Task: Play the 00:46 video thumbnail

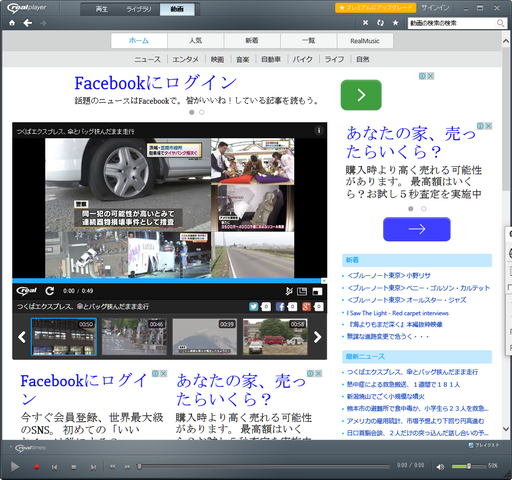Action: point(134,337)
